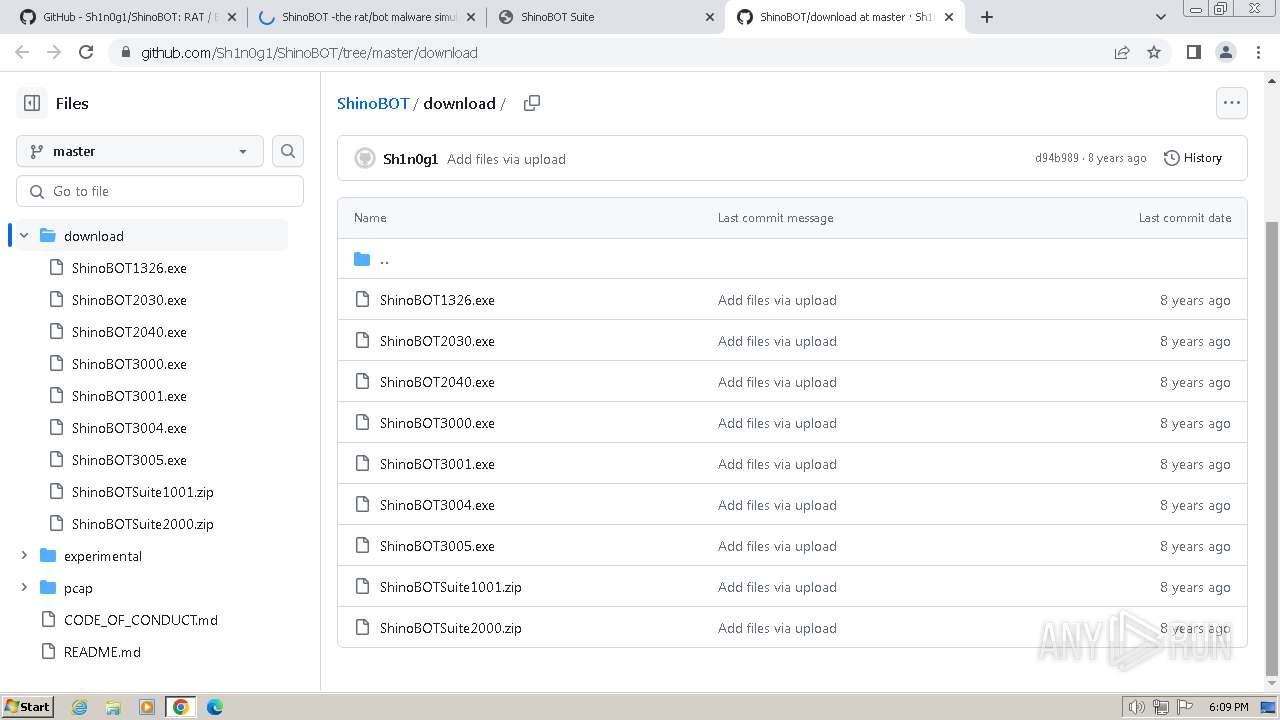Open the parent directory '..' link
Image resolution: width=1280 pixels, height=720 pixels.
click(x=384, y=259)
